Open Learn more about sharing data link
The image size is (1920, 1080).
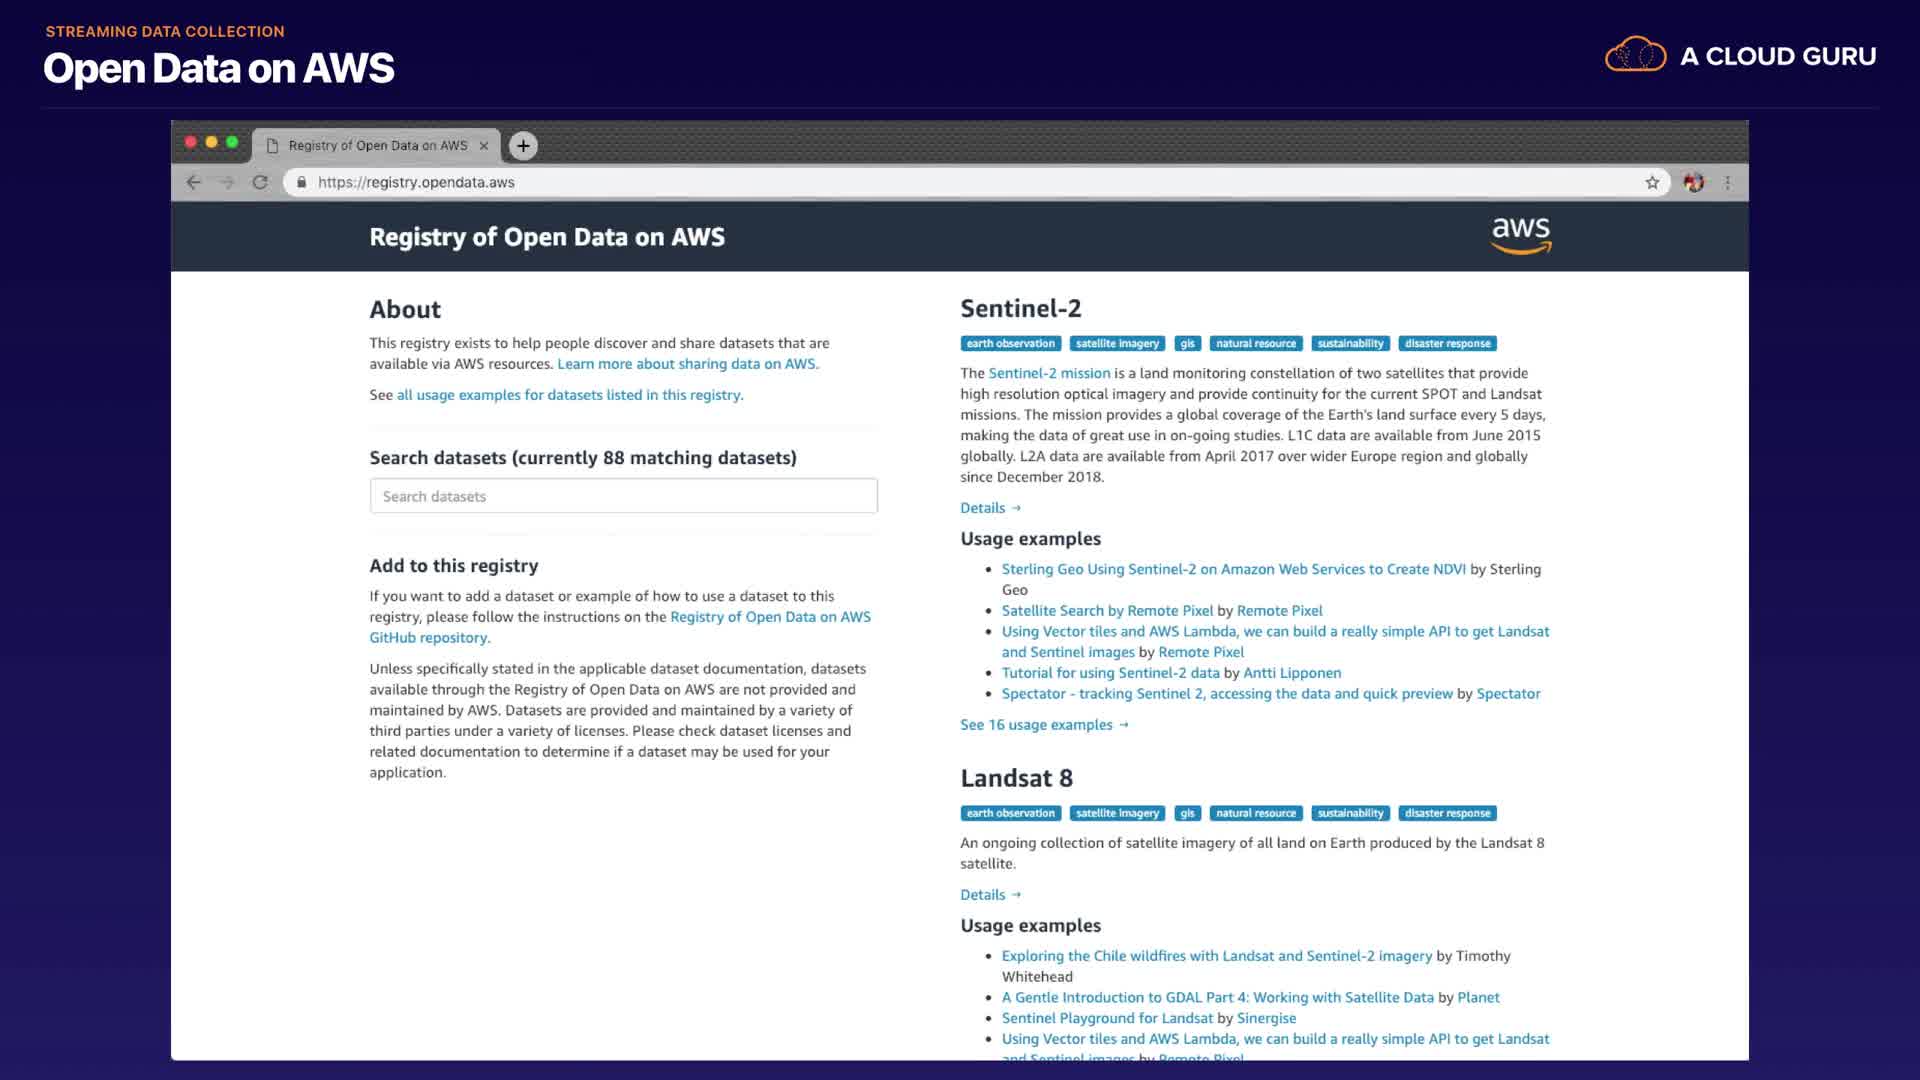coord(687,364)
